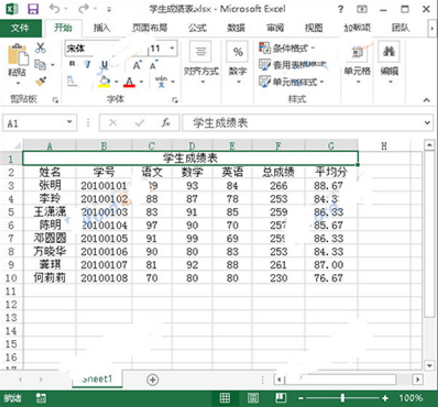Toggle Underline formatting

coord(104,65)
